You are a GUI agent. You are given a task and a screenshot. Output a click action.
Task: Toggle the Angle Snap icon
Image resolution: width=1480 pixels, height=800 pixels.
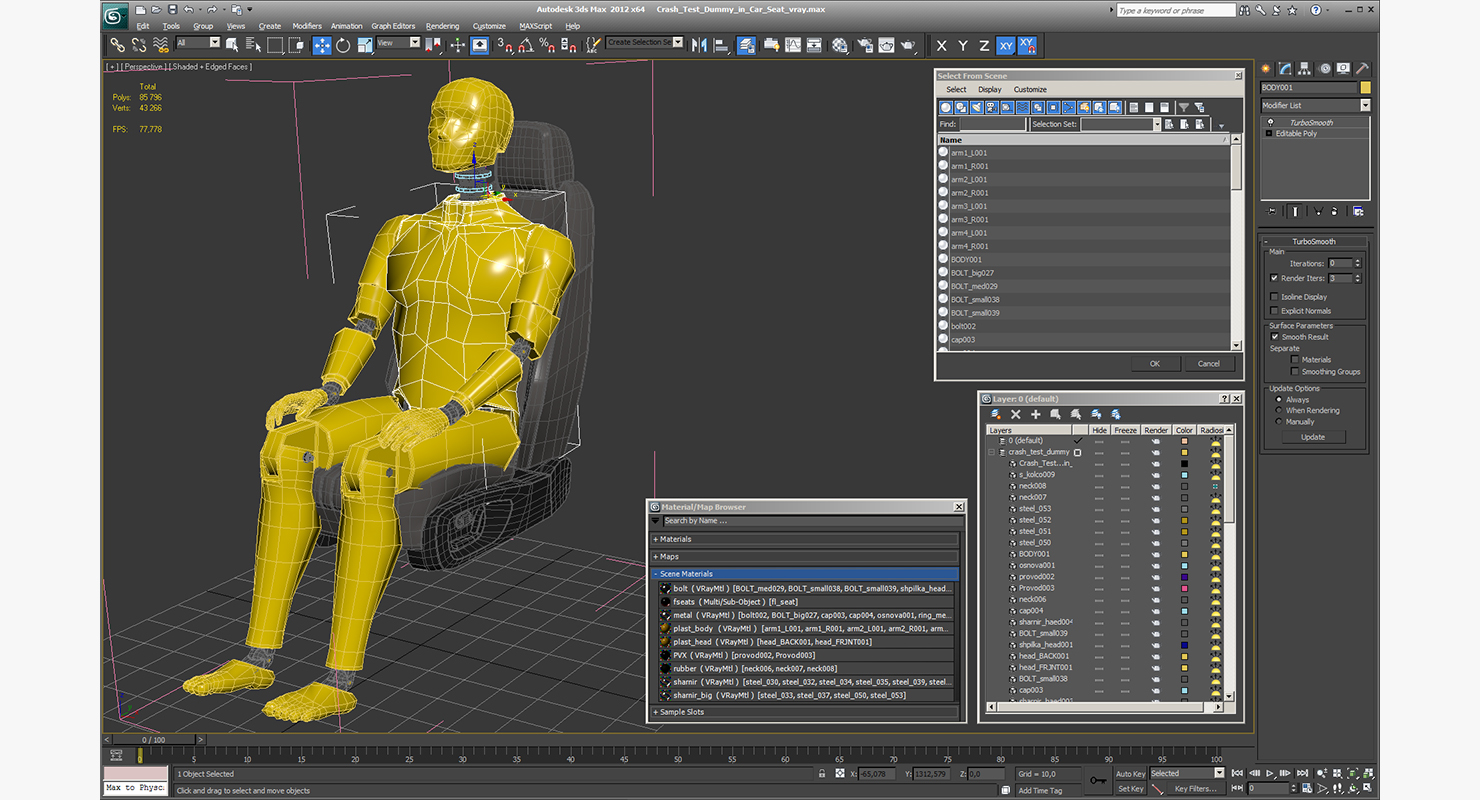(526, 45)
